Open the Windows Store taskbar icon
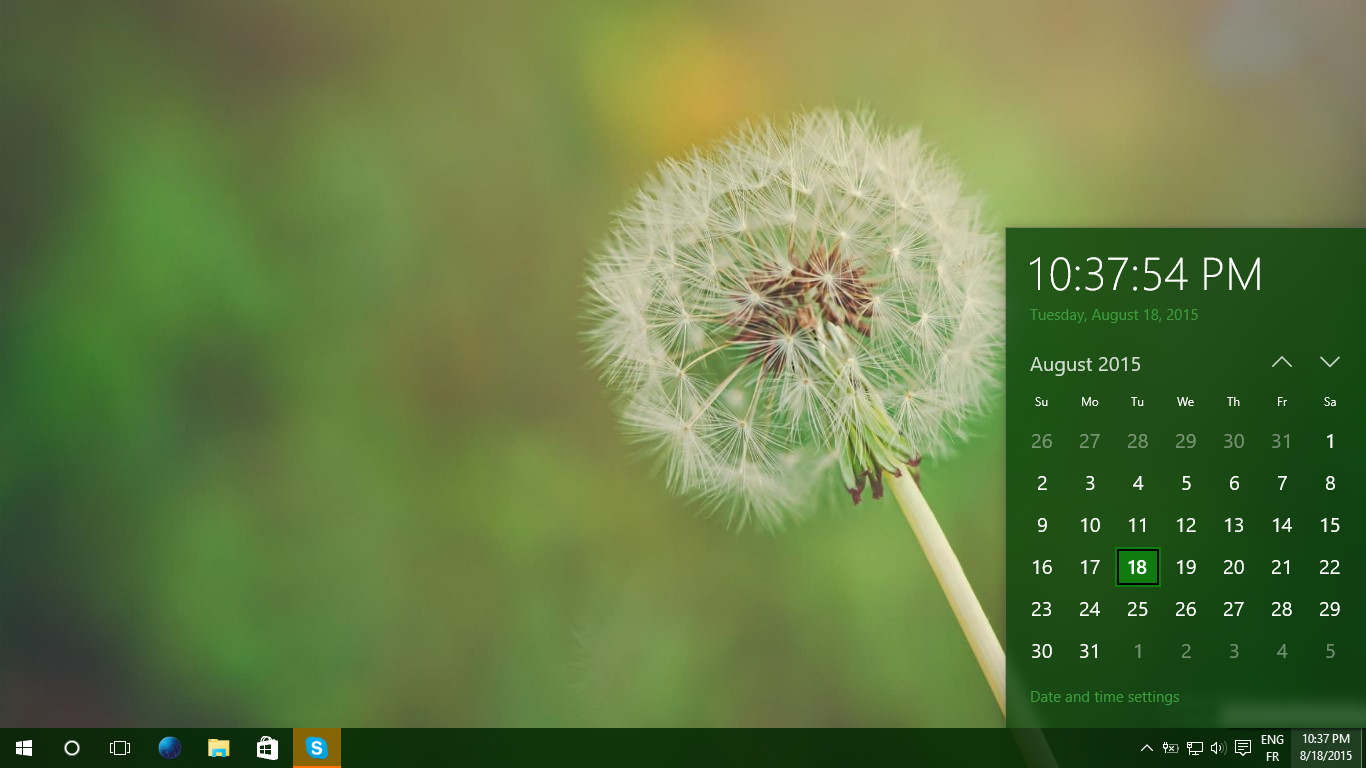Image resolution: width=1366 pixels, height=768 pixels. 267,748
